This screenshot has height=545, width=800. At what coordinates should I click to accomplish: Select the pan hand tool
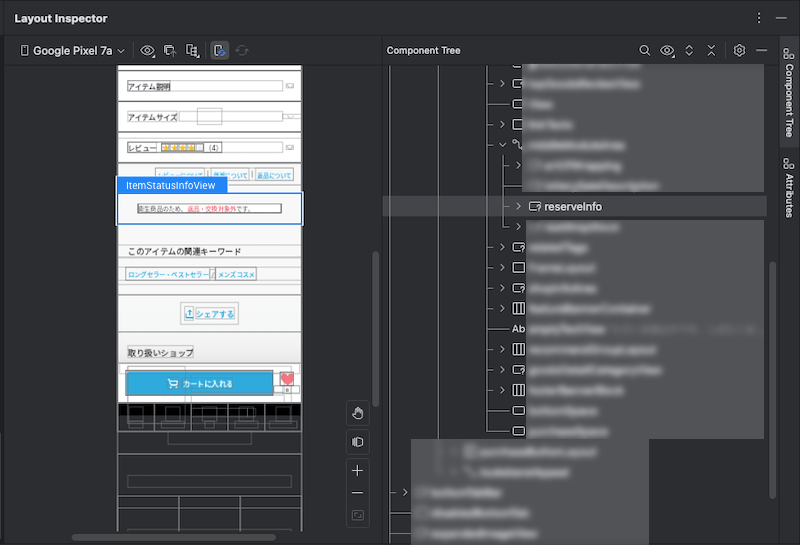(x=358, y=413)
